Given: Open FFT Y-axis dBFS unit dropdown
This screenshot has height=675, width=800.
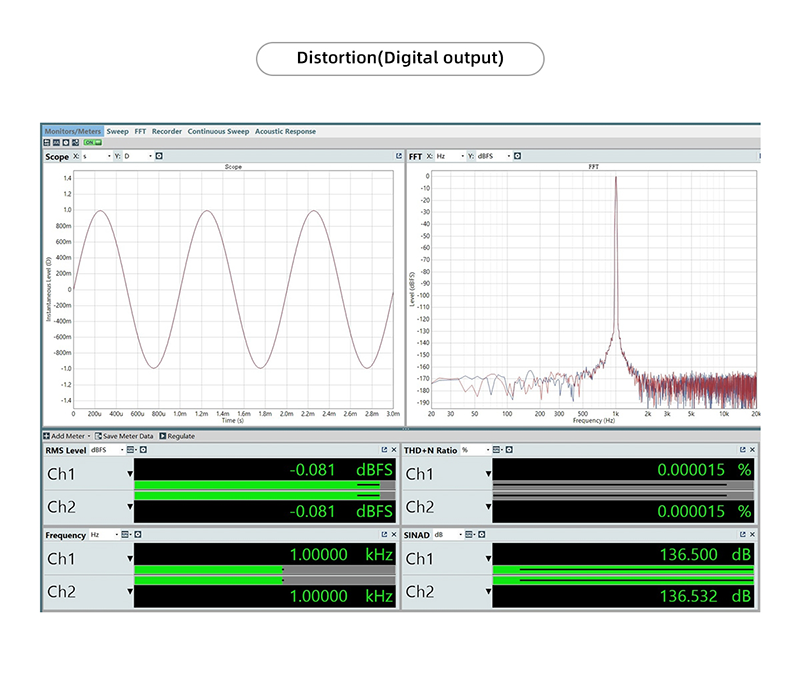Looking at the screenshot, I should tap(496, 156).
